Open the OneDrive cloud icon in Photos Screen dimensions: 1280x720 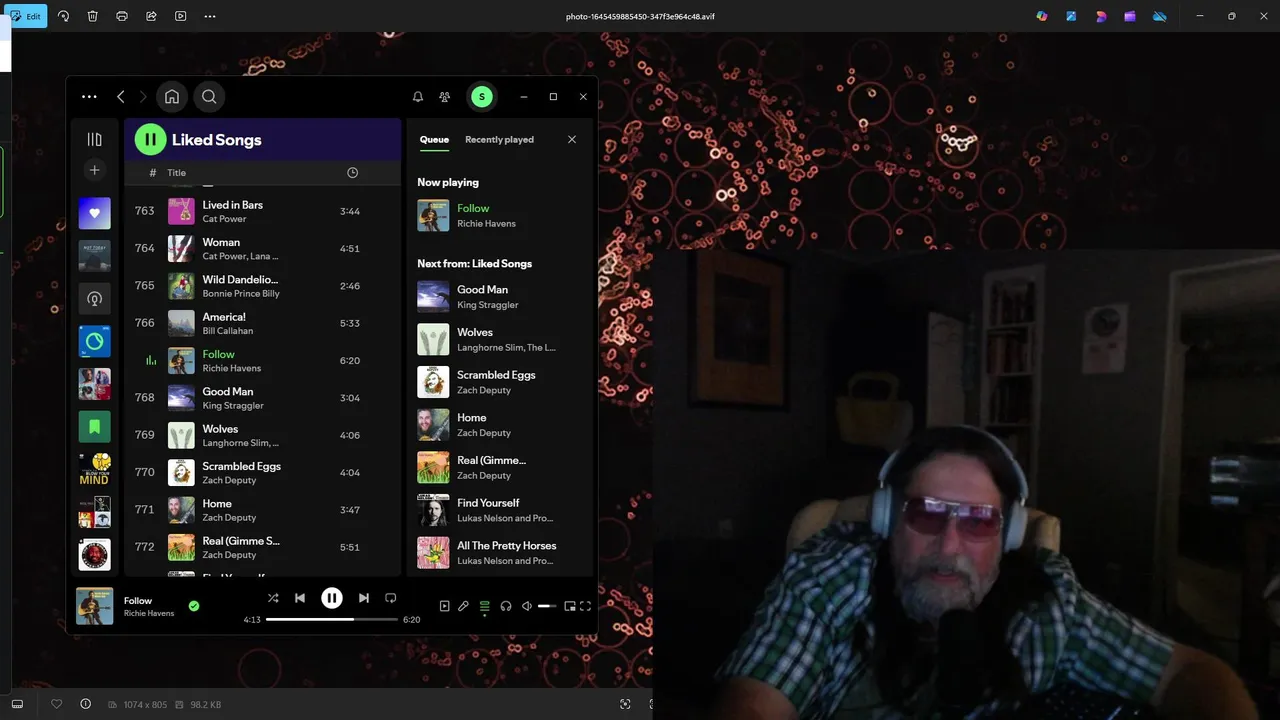pyautogui.click(x=1160, y=16)
